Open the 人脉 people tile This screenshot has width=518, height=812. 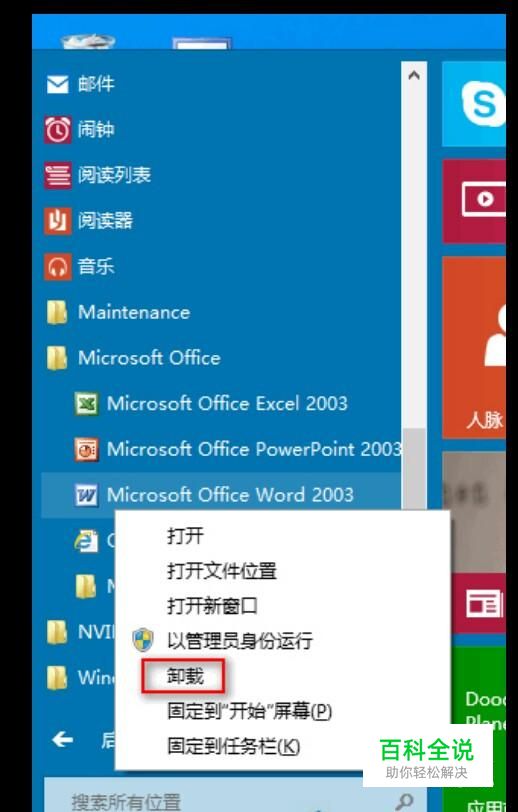tap(474, 347)
